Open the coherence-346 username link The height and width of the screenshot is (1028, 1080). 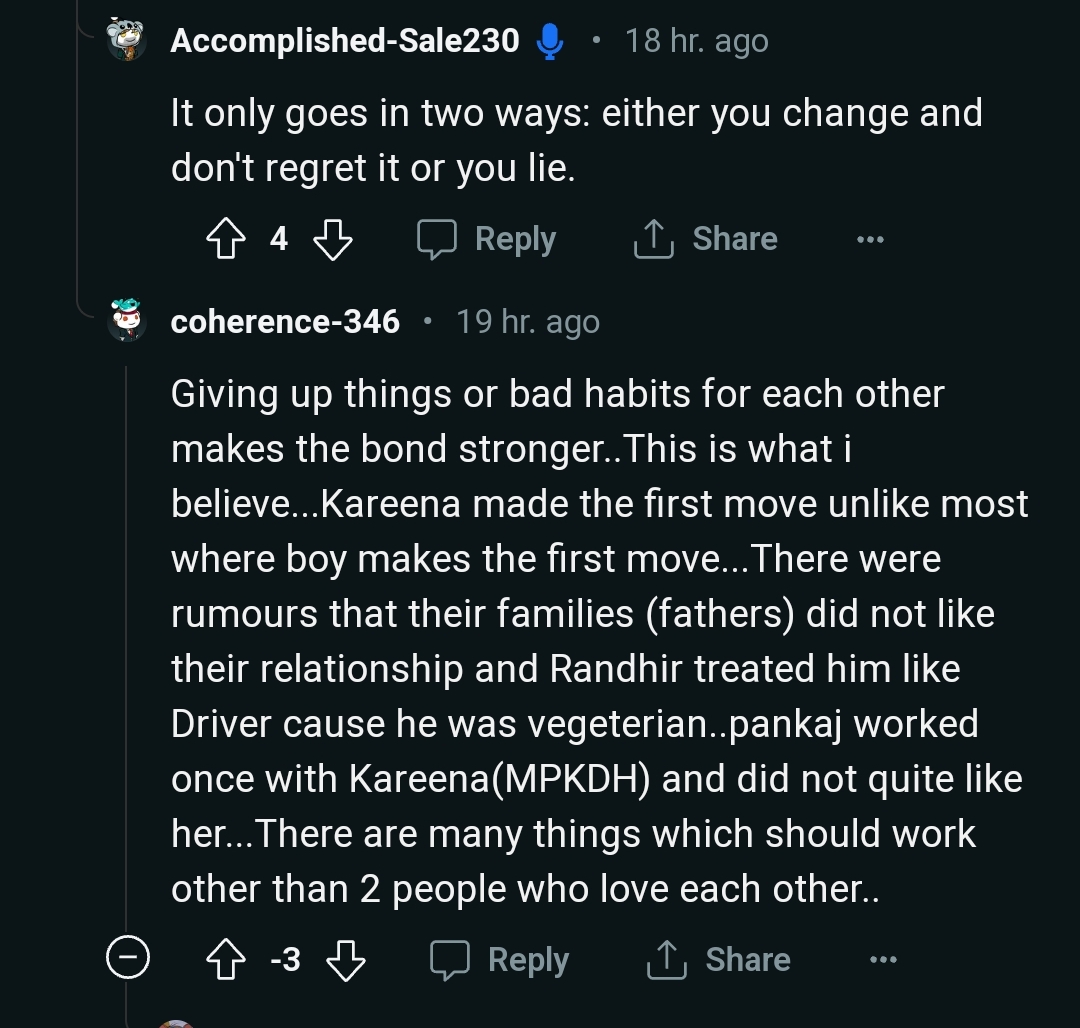click(x=285, y=322)
